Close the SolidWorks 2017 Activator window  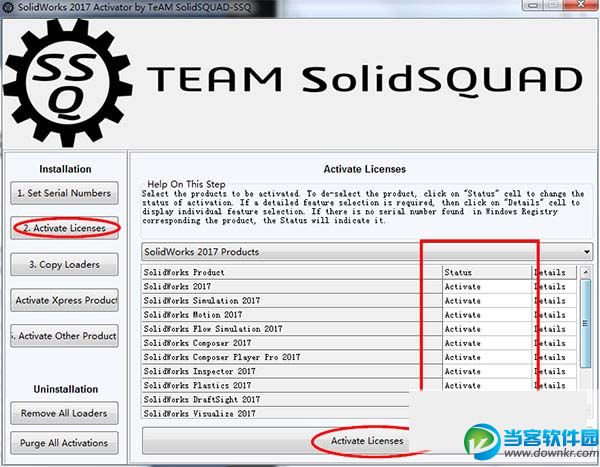580,5
